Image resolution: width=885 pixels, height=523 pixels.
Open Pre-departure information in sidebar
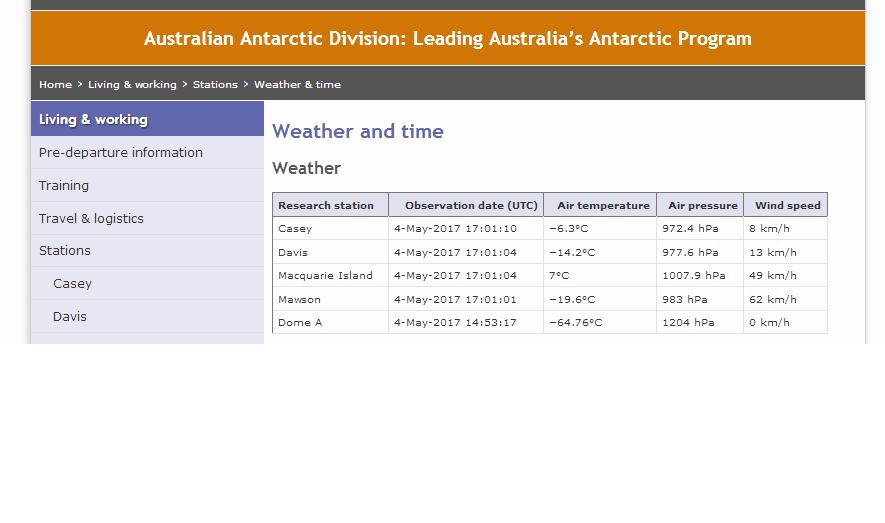point(147,152)
